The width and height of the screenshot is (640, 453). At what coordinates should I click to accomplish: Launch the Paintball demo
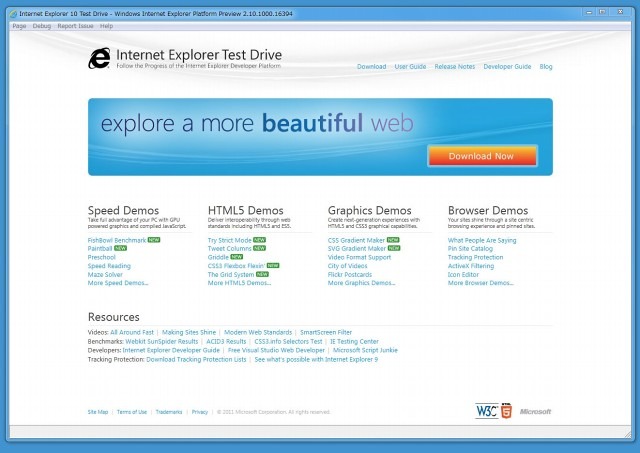(100, 249)
